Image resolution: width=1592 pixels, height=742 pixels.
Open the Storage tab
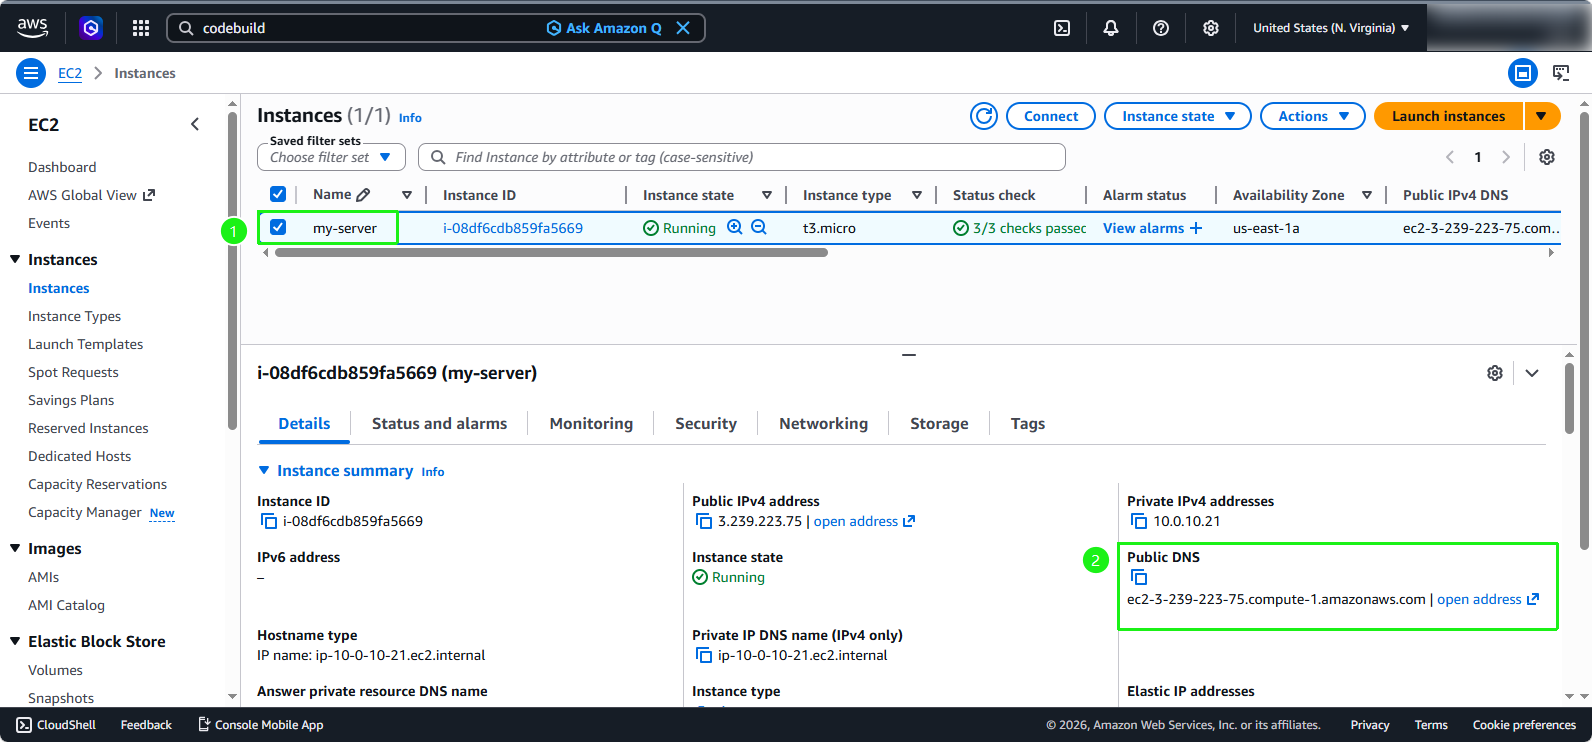(x=939, y=424)
